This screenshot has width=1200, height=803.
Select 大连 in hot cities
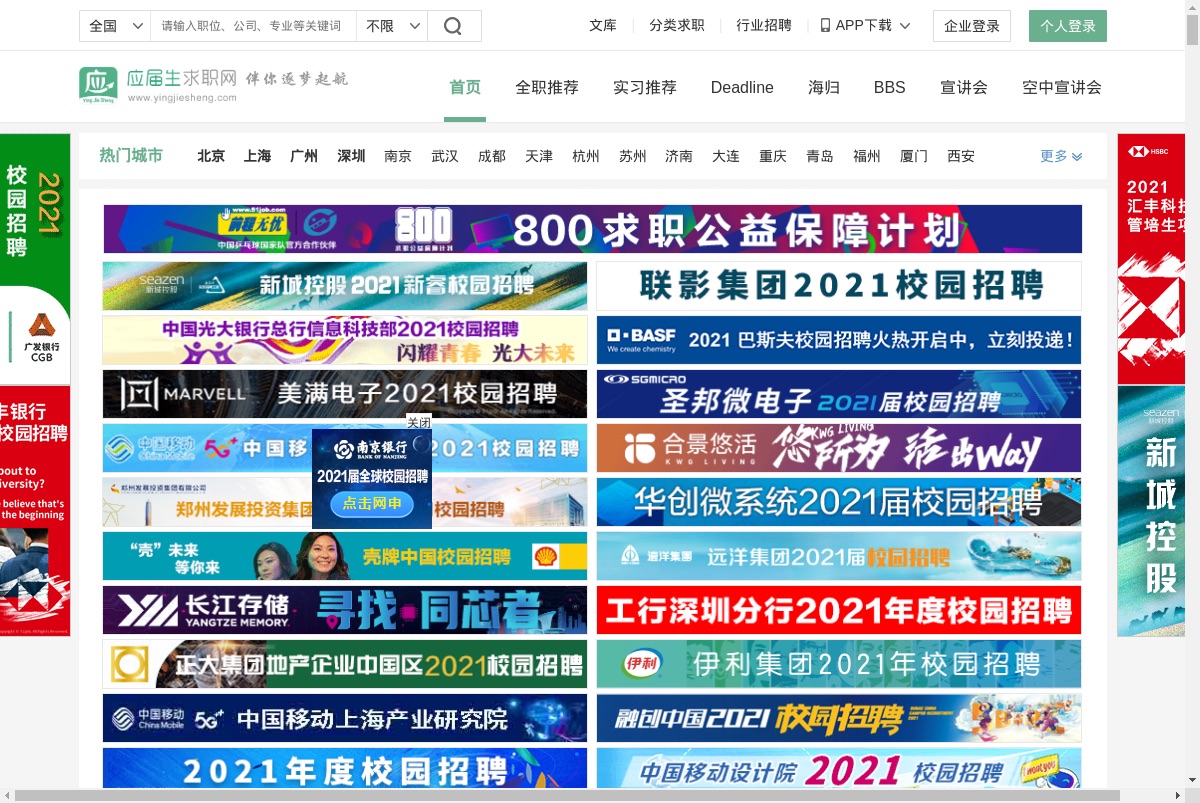726,156
